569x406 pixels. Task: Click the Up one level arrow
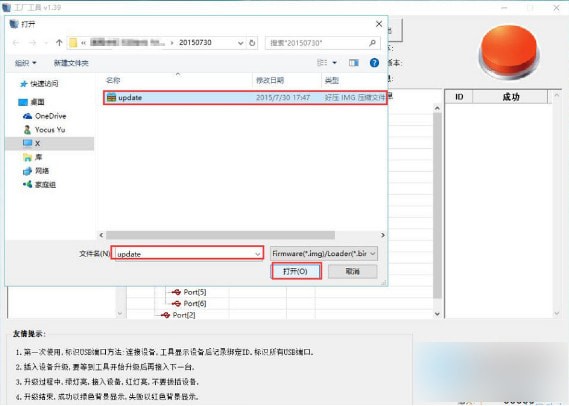pos(59,43)
